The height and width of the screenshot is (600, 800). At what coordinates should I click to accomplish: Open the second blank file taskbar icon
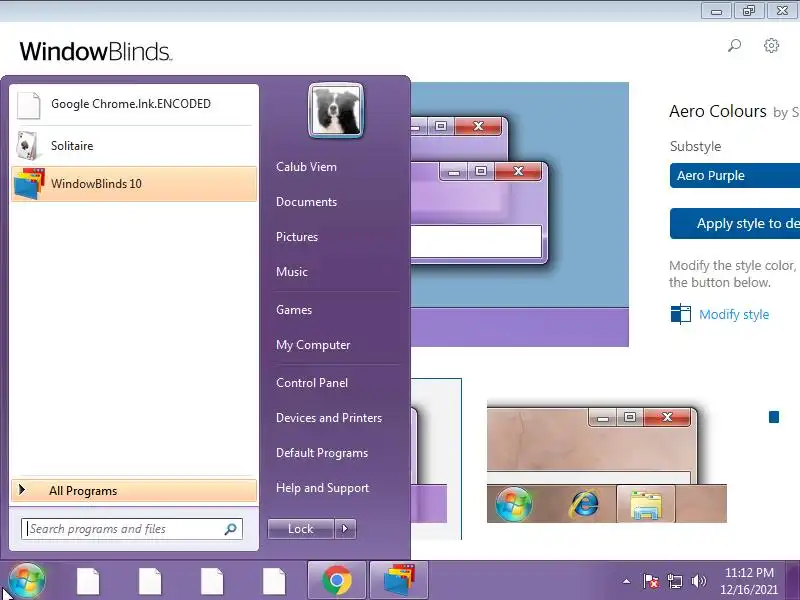coord(150,581)
